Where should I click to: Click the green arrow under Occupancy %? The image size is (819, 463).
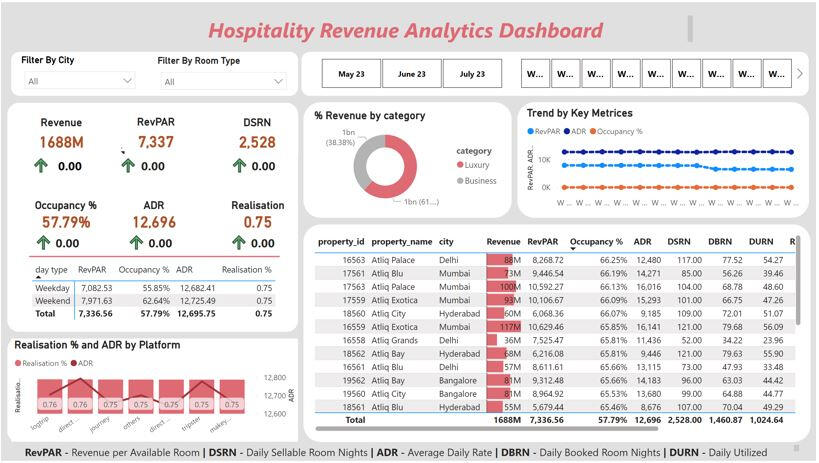[43, 242]
